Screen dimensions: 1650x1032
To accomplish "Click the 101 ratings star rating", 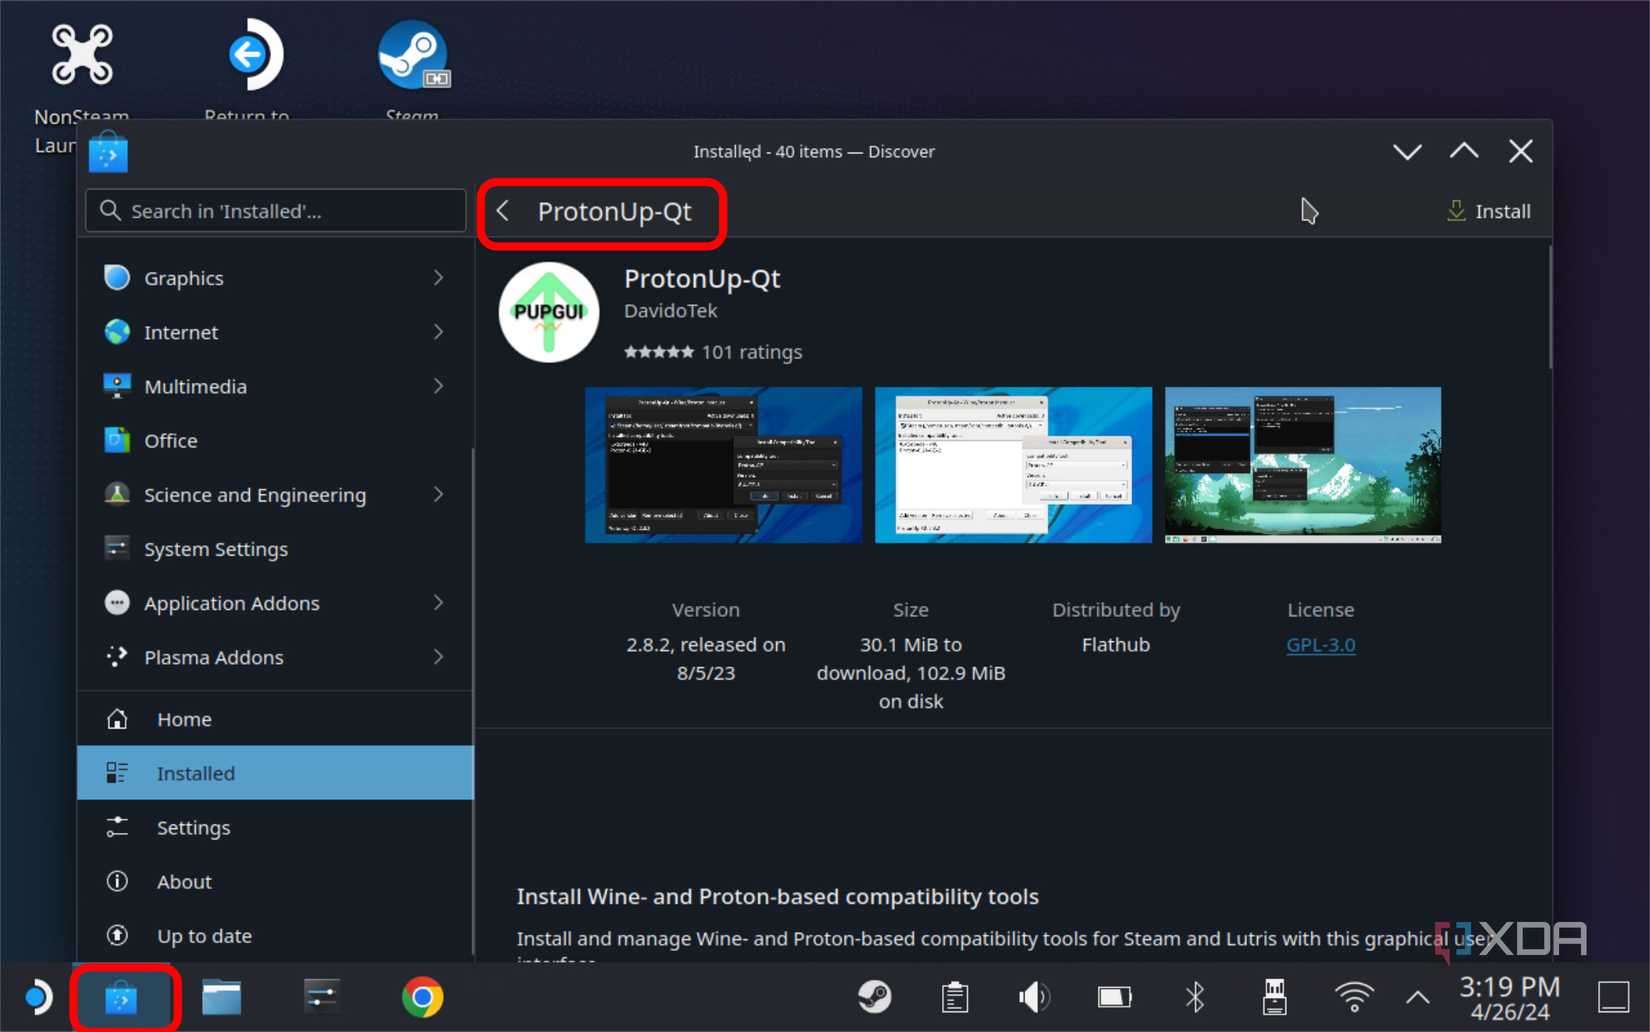I will click(713, 352).
